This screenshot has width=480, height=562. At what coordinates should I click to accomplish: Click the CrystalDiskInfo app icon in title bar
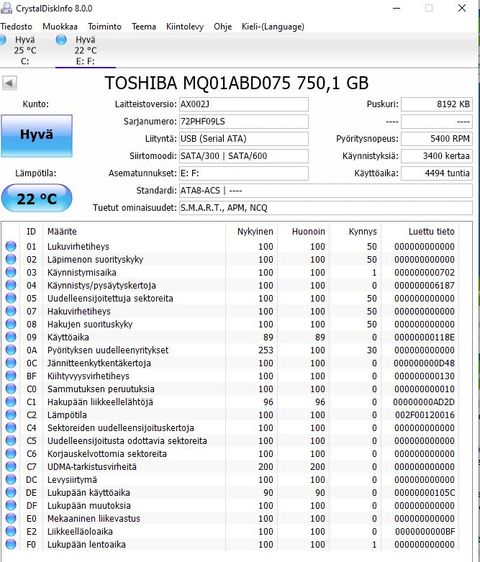coord(6,8)
